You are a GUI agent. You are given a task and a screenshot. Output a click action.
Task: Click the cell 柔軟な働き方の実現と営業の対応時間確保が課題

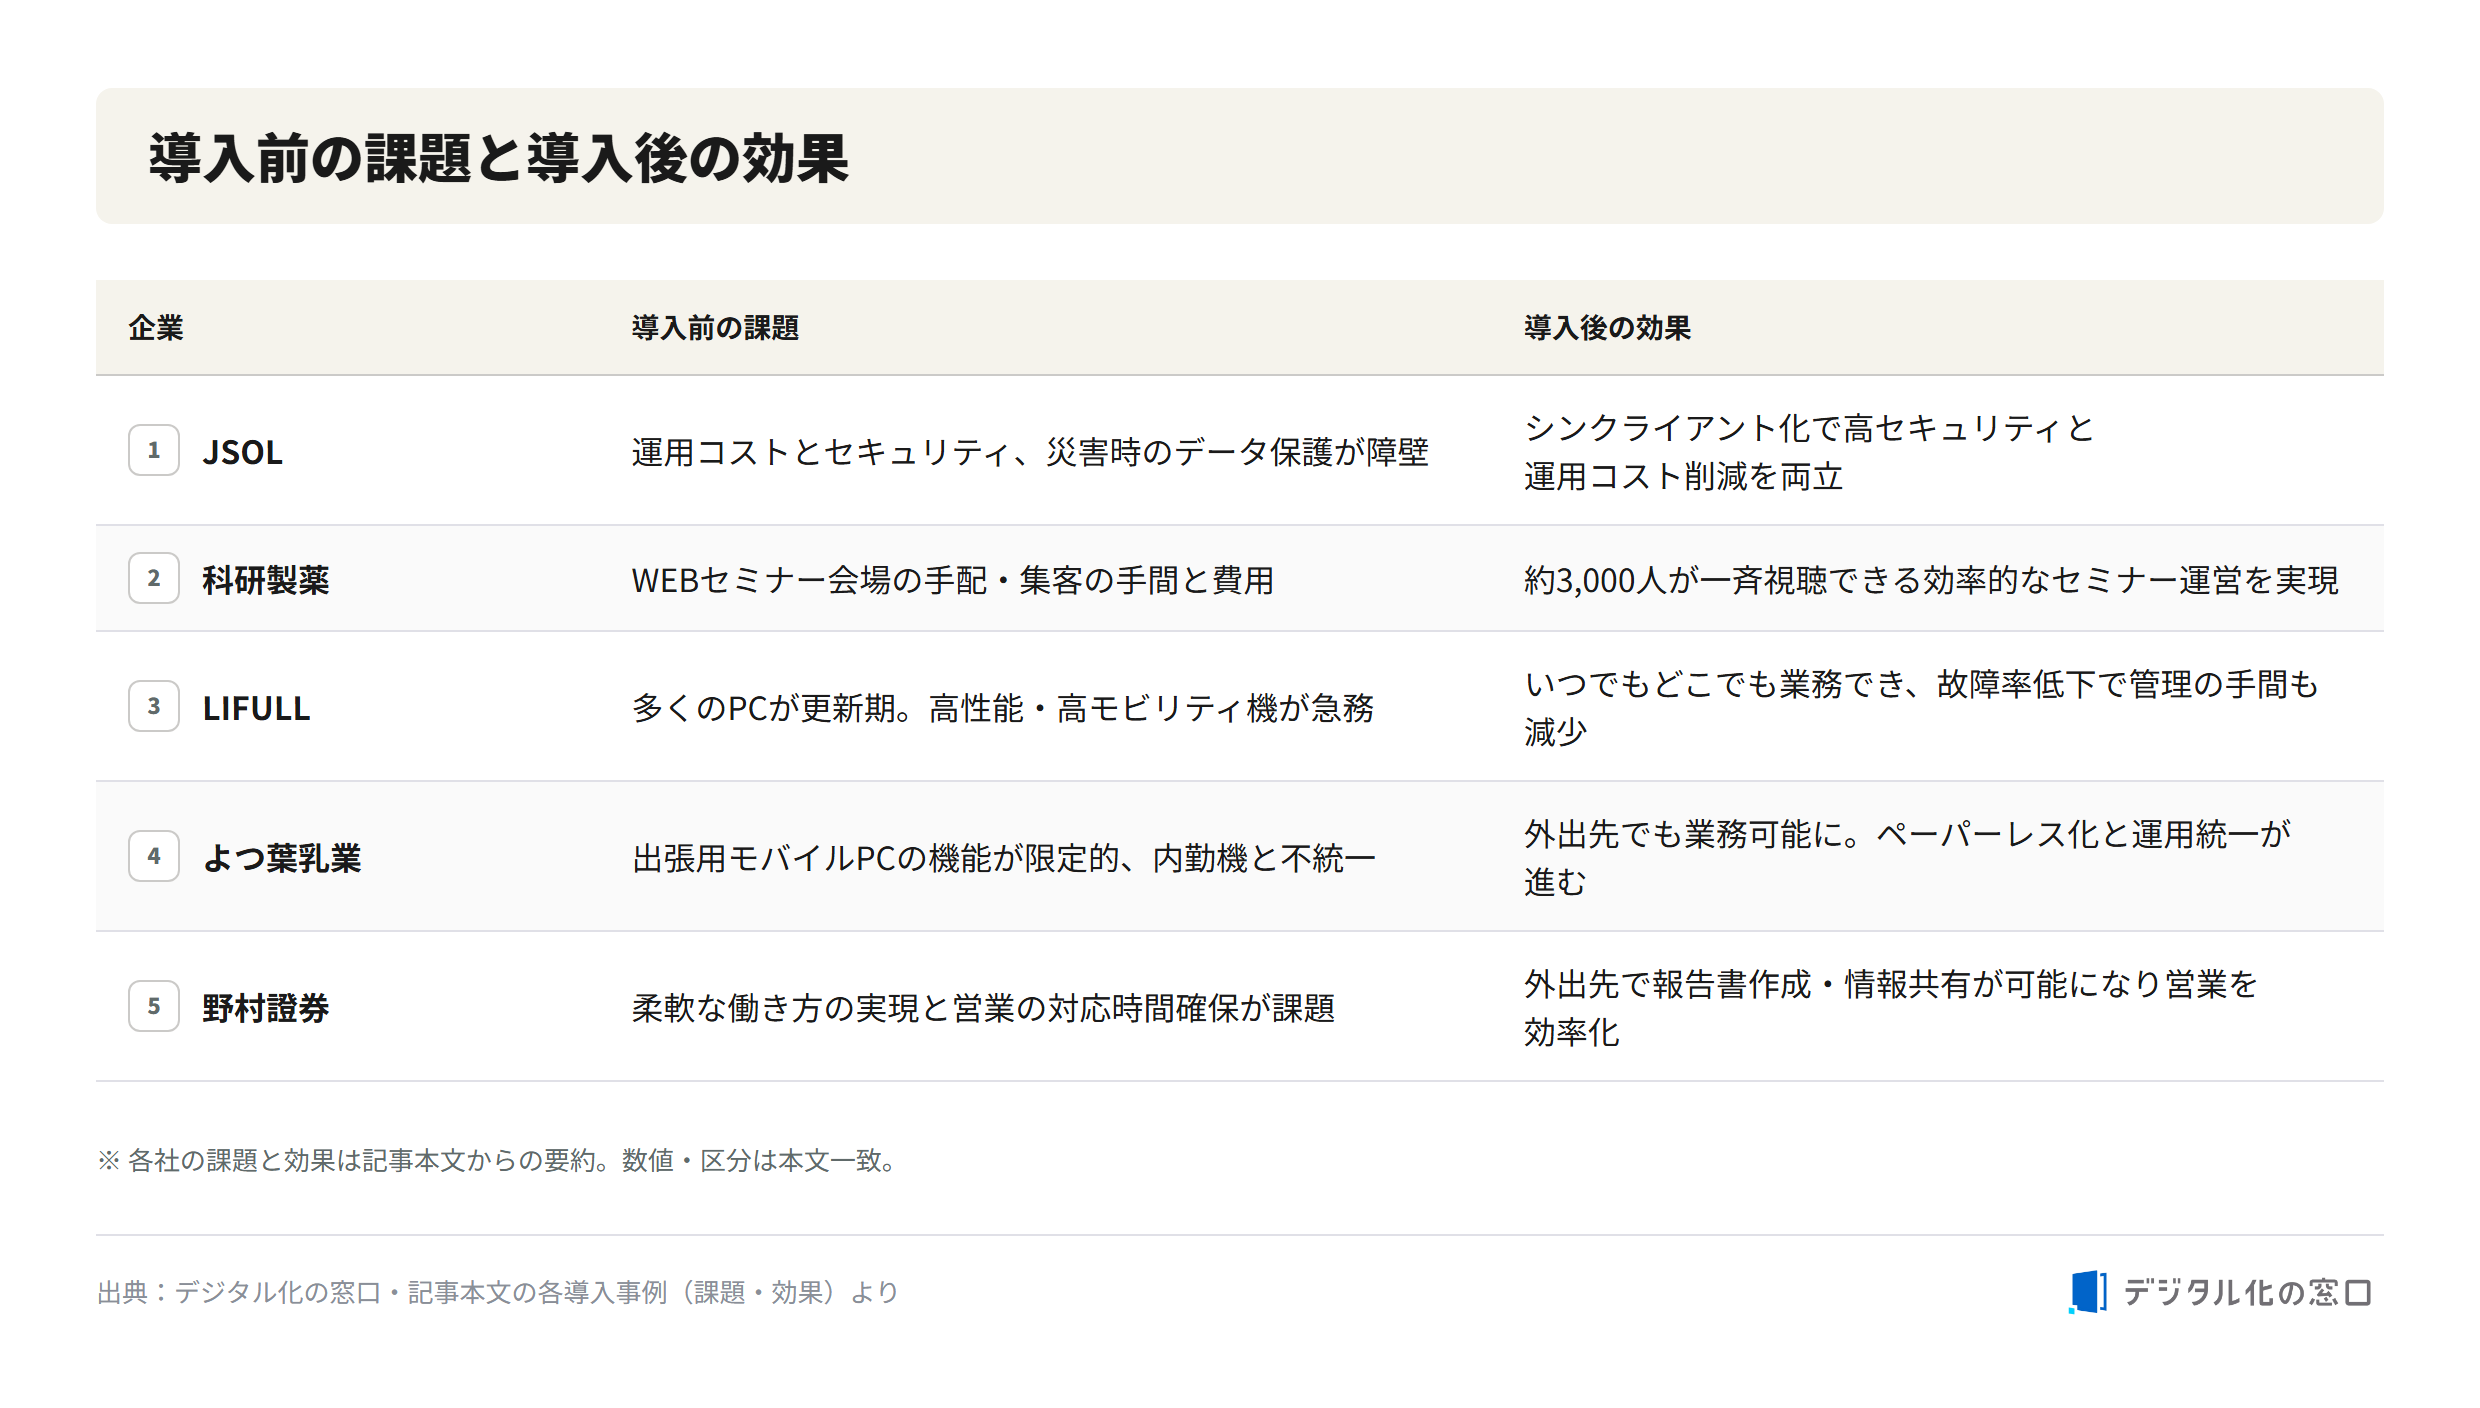coord(984,1008)
